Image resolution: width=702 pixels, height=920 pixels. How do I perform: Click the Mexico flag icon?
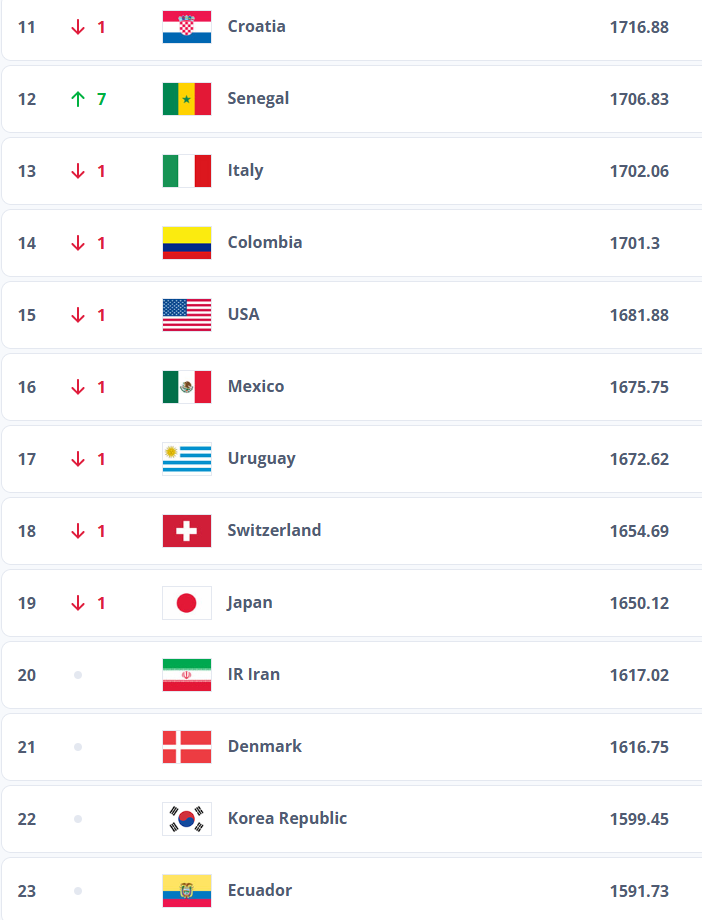(187, 387)
